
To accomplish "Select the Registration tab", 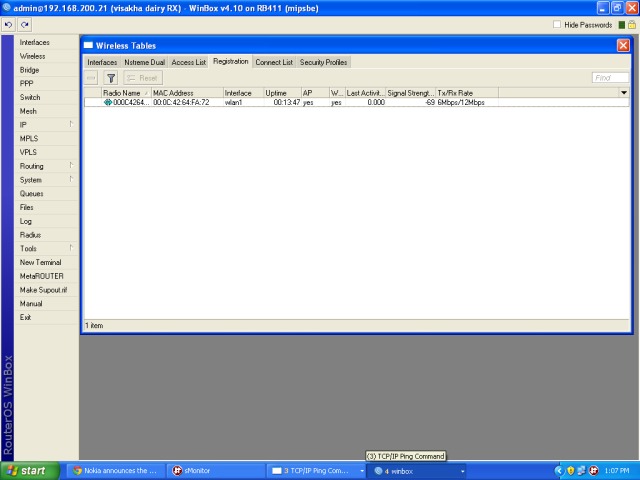I will pyautogui.click(x=231, y=61).
